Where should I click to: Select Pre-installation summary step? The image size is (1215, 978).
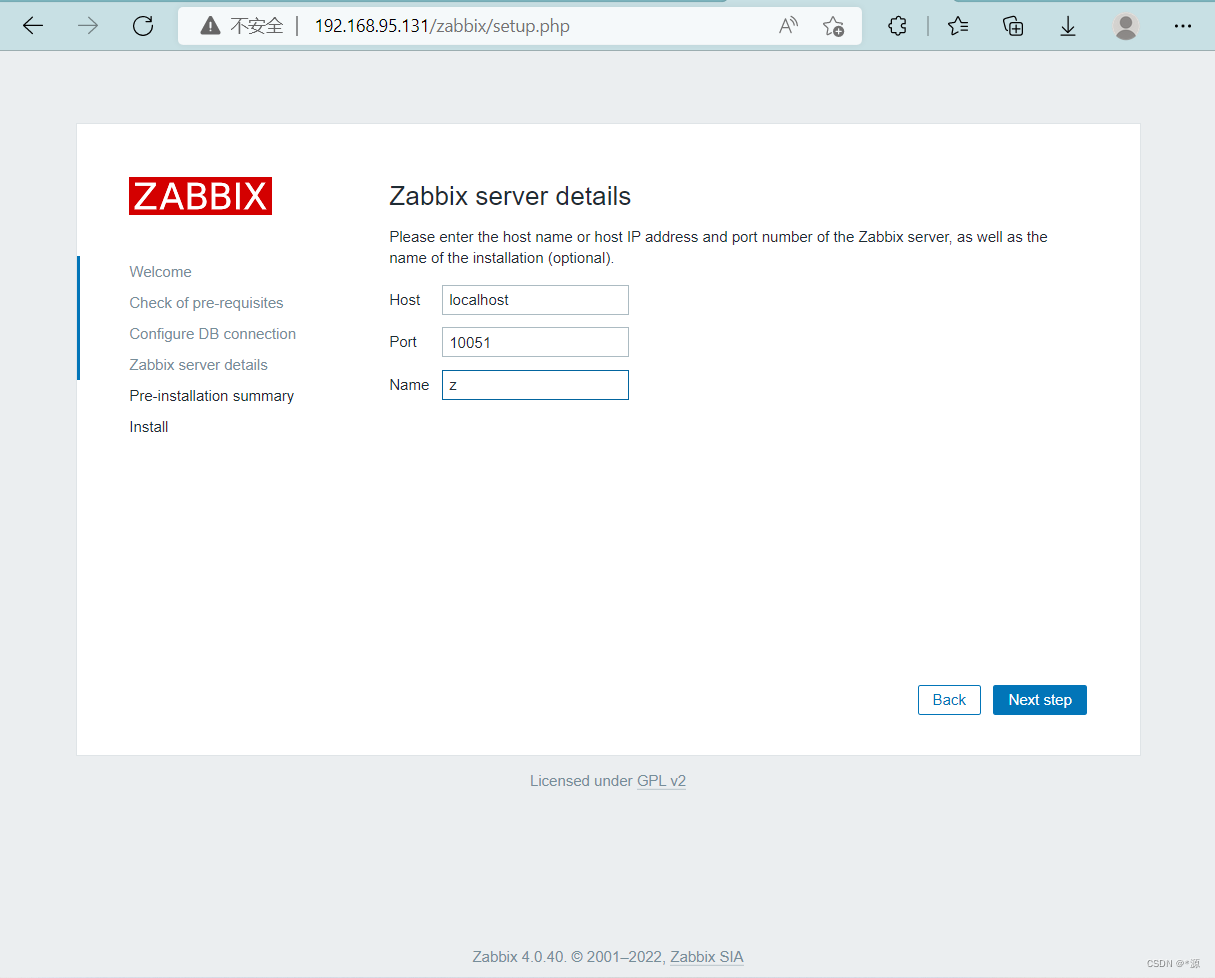click(212, 396)
